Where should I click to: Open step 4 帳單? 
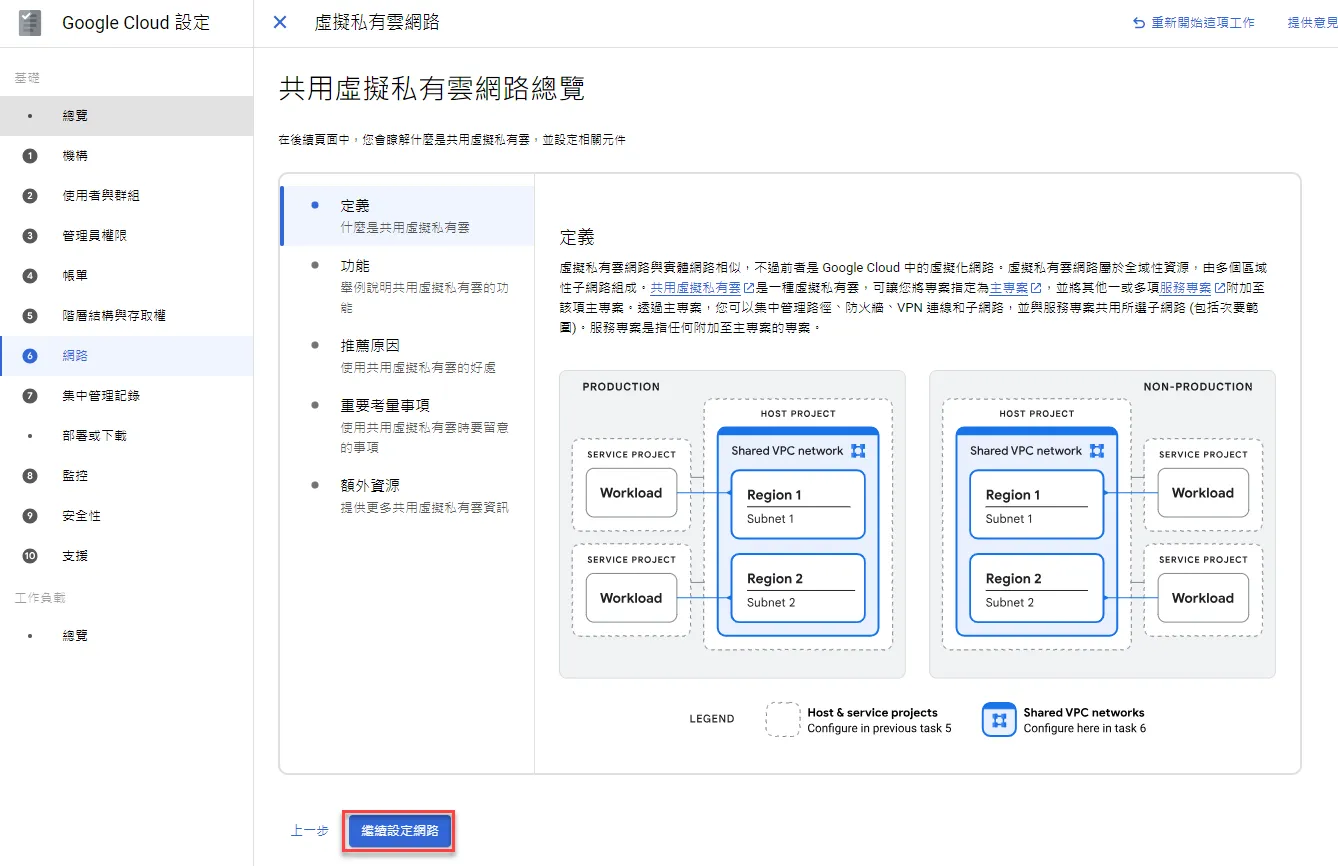point(126,276)
